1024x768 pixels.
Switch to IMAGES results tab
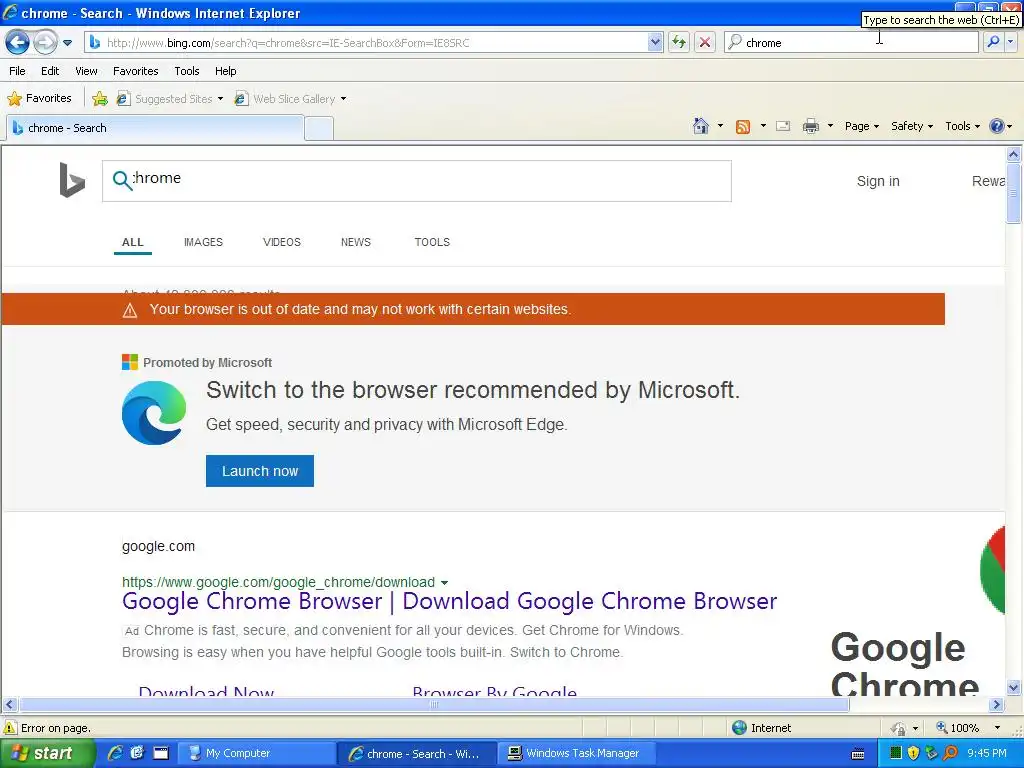(203, 242)
